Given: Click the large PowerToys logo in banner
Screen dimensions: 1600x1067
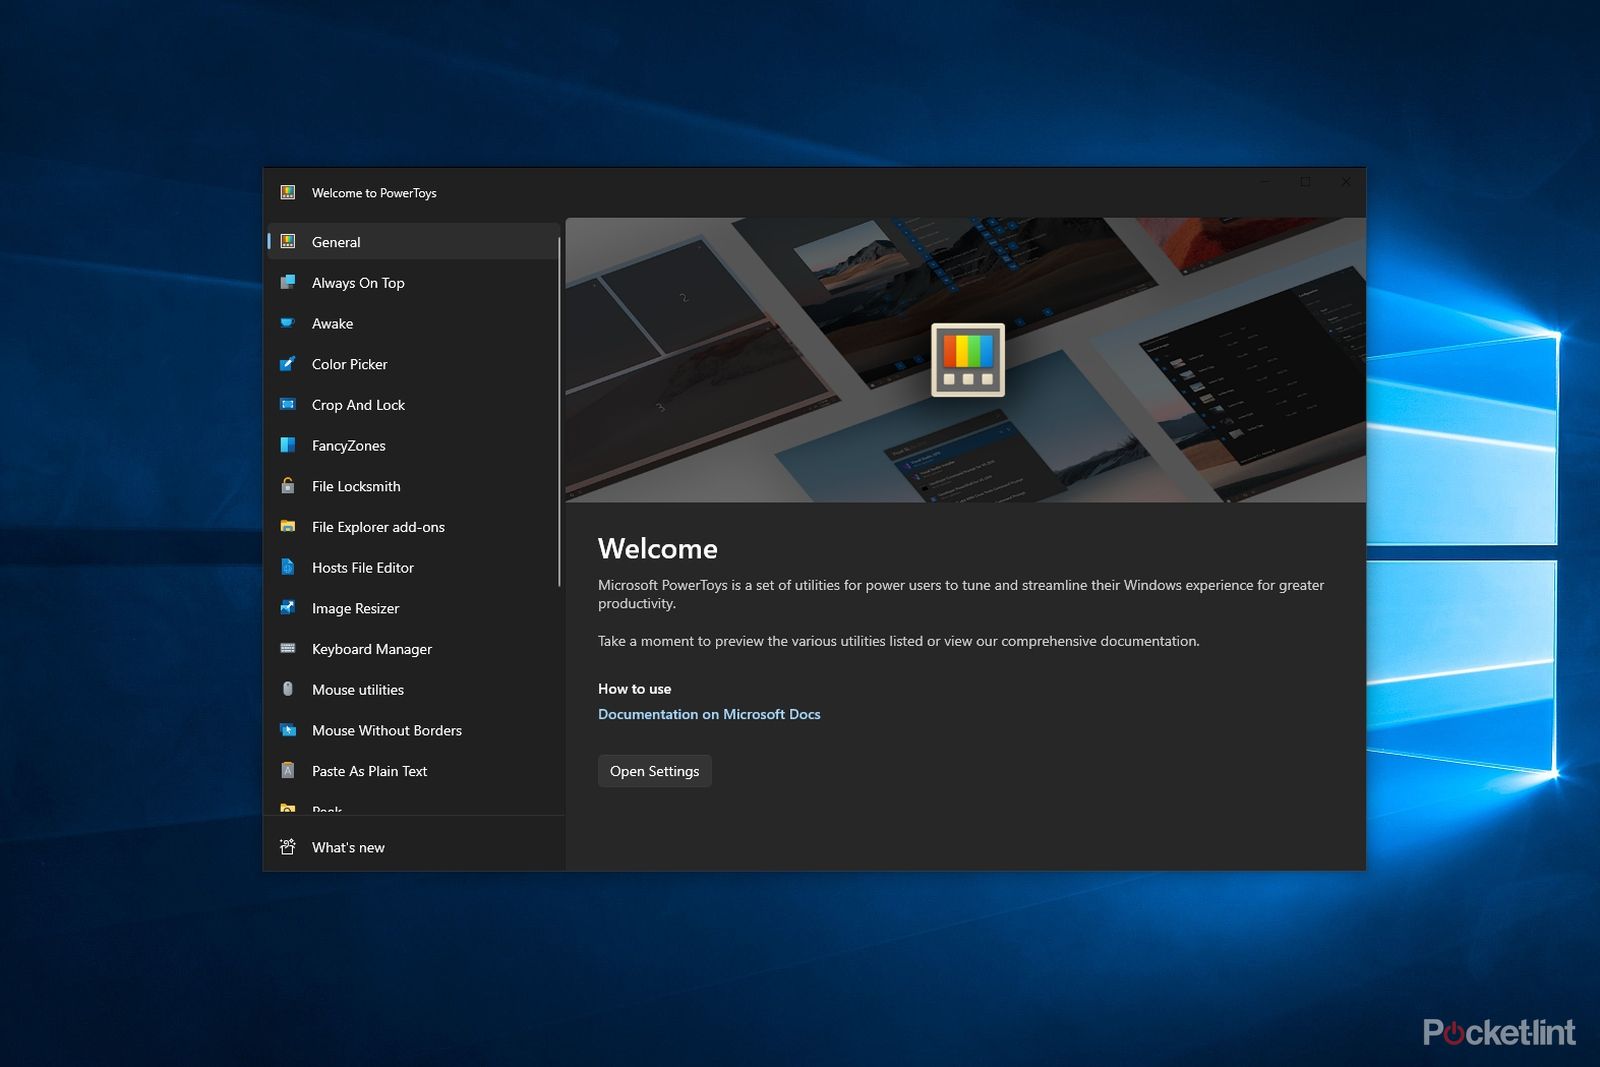Looking at the screenshot, I should coord(968,360).
